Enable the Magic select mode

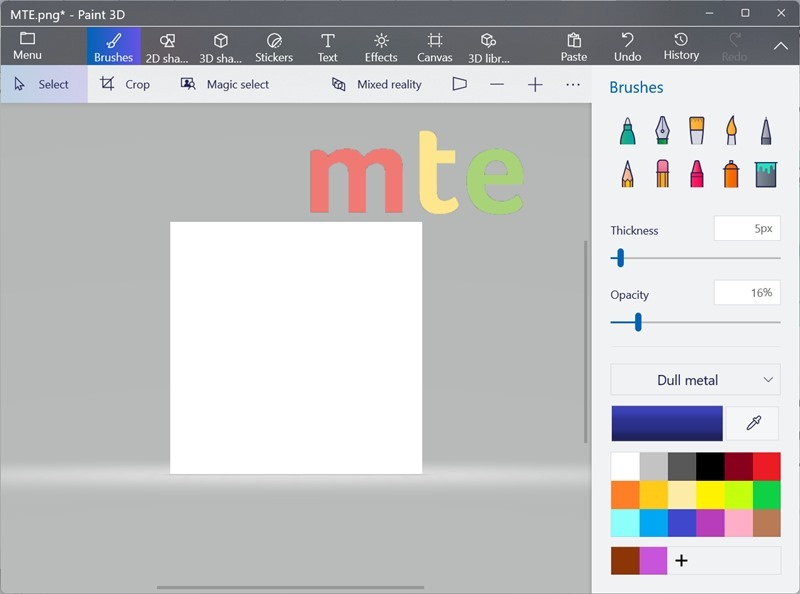coord(224,85)
